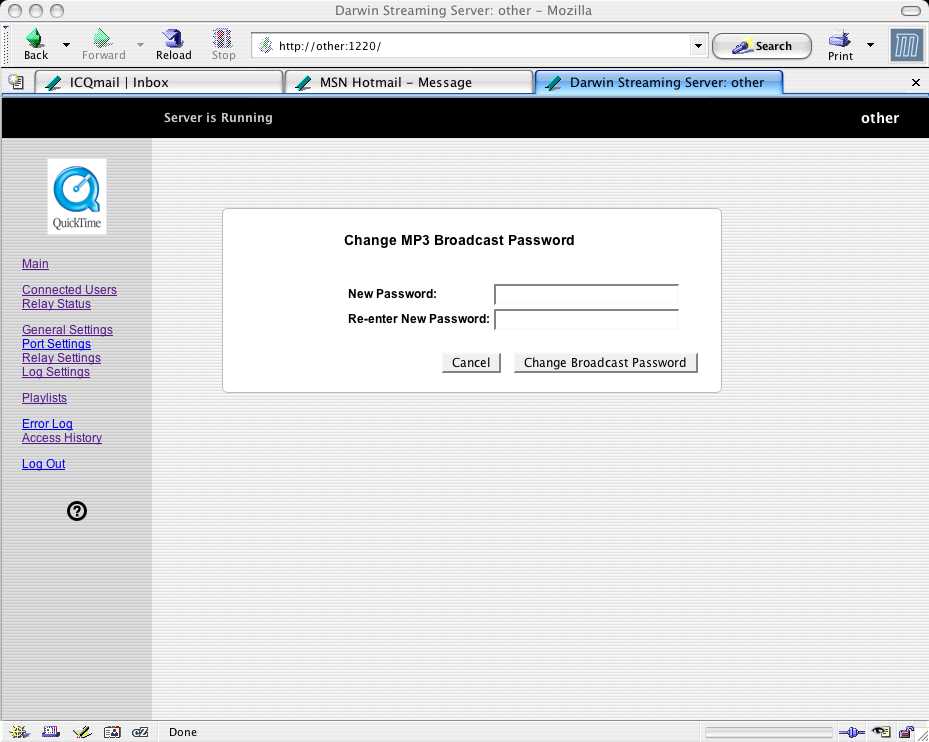Switch to the MSN Hotmail Message tab
The height and width of the screenshot is (742, 929).
tap(408, 82)
